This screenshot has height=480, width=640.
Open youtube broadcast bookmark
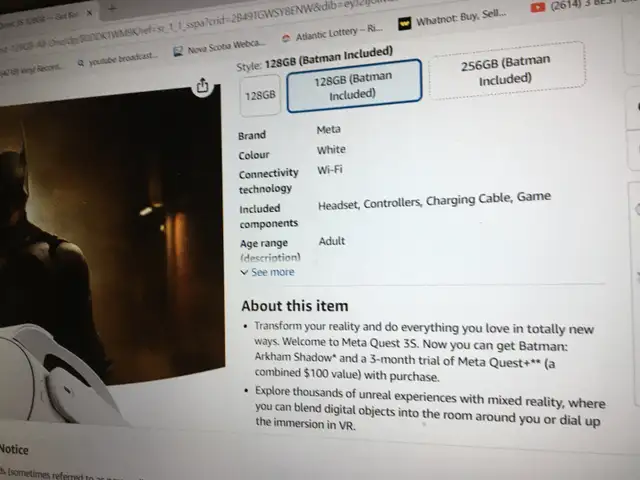click(117, 59)
